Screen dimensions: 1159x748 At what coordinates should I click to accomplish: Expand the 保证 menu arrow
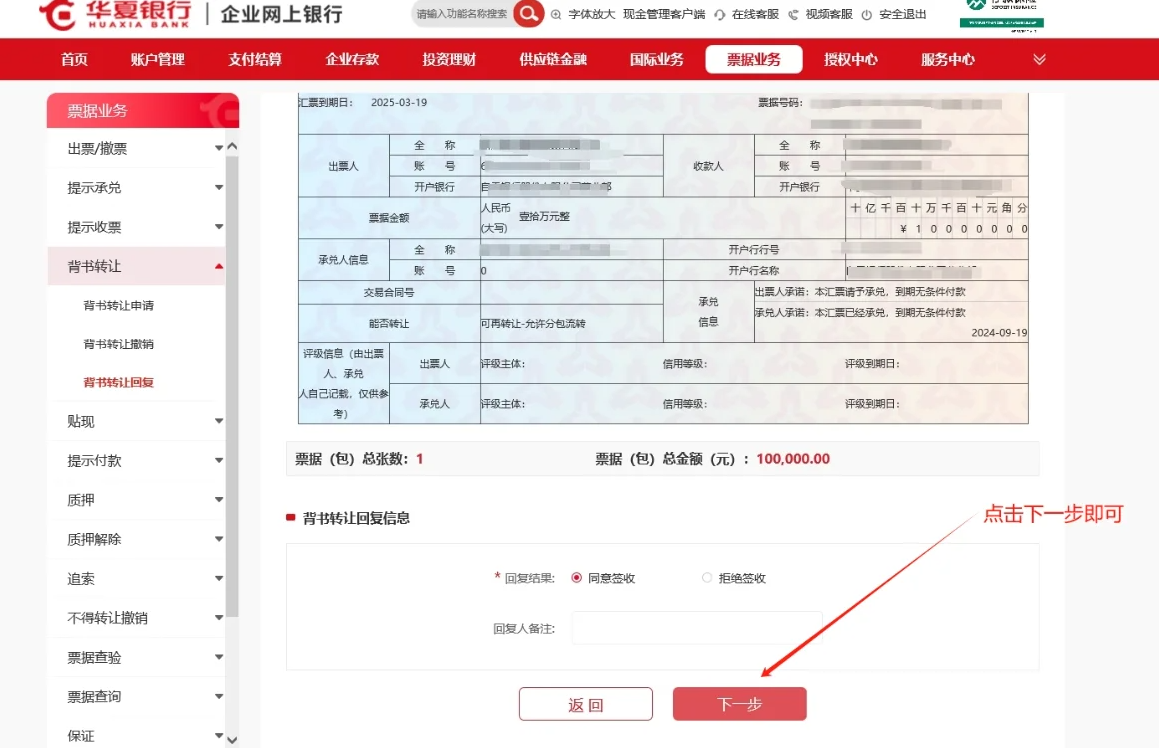219,735
